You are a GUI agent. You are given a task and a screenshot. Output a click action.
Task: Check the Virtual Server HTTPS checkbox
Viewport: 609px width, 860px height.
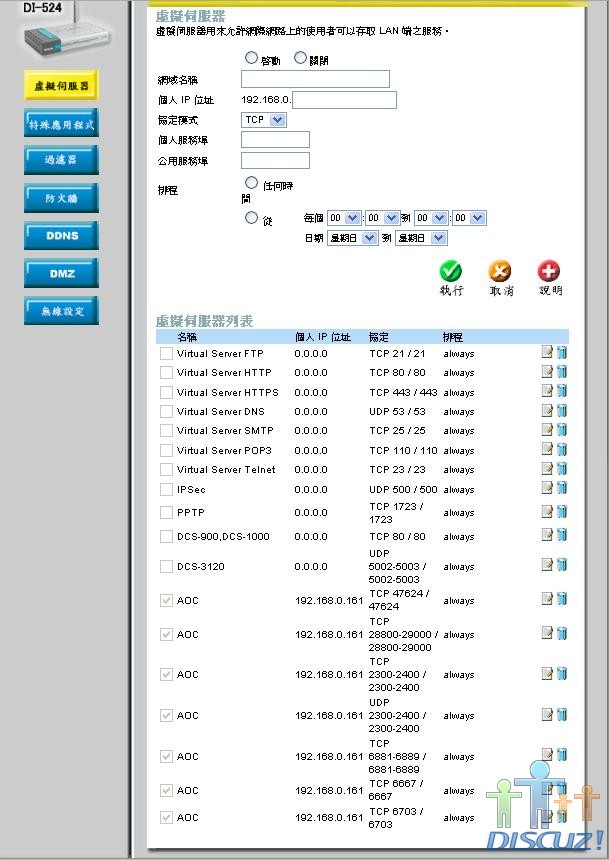(166, 393)
